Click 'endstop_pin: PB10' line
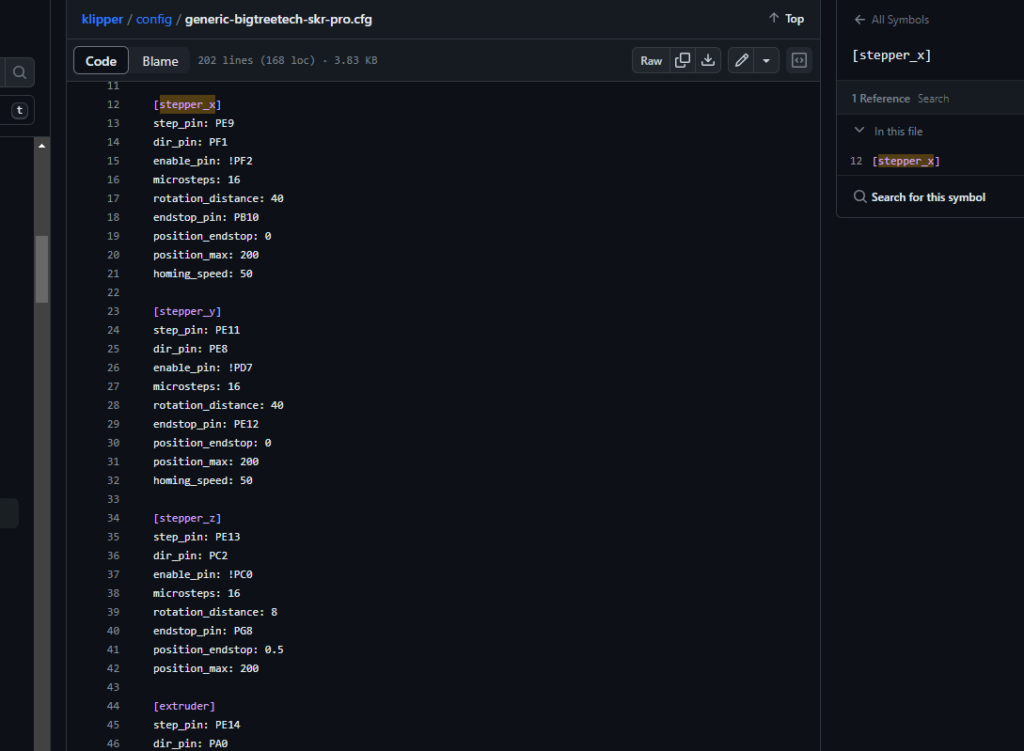Viewport: 1024px width, 751px height. coord(206,217)
